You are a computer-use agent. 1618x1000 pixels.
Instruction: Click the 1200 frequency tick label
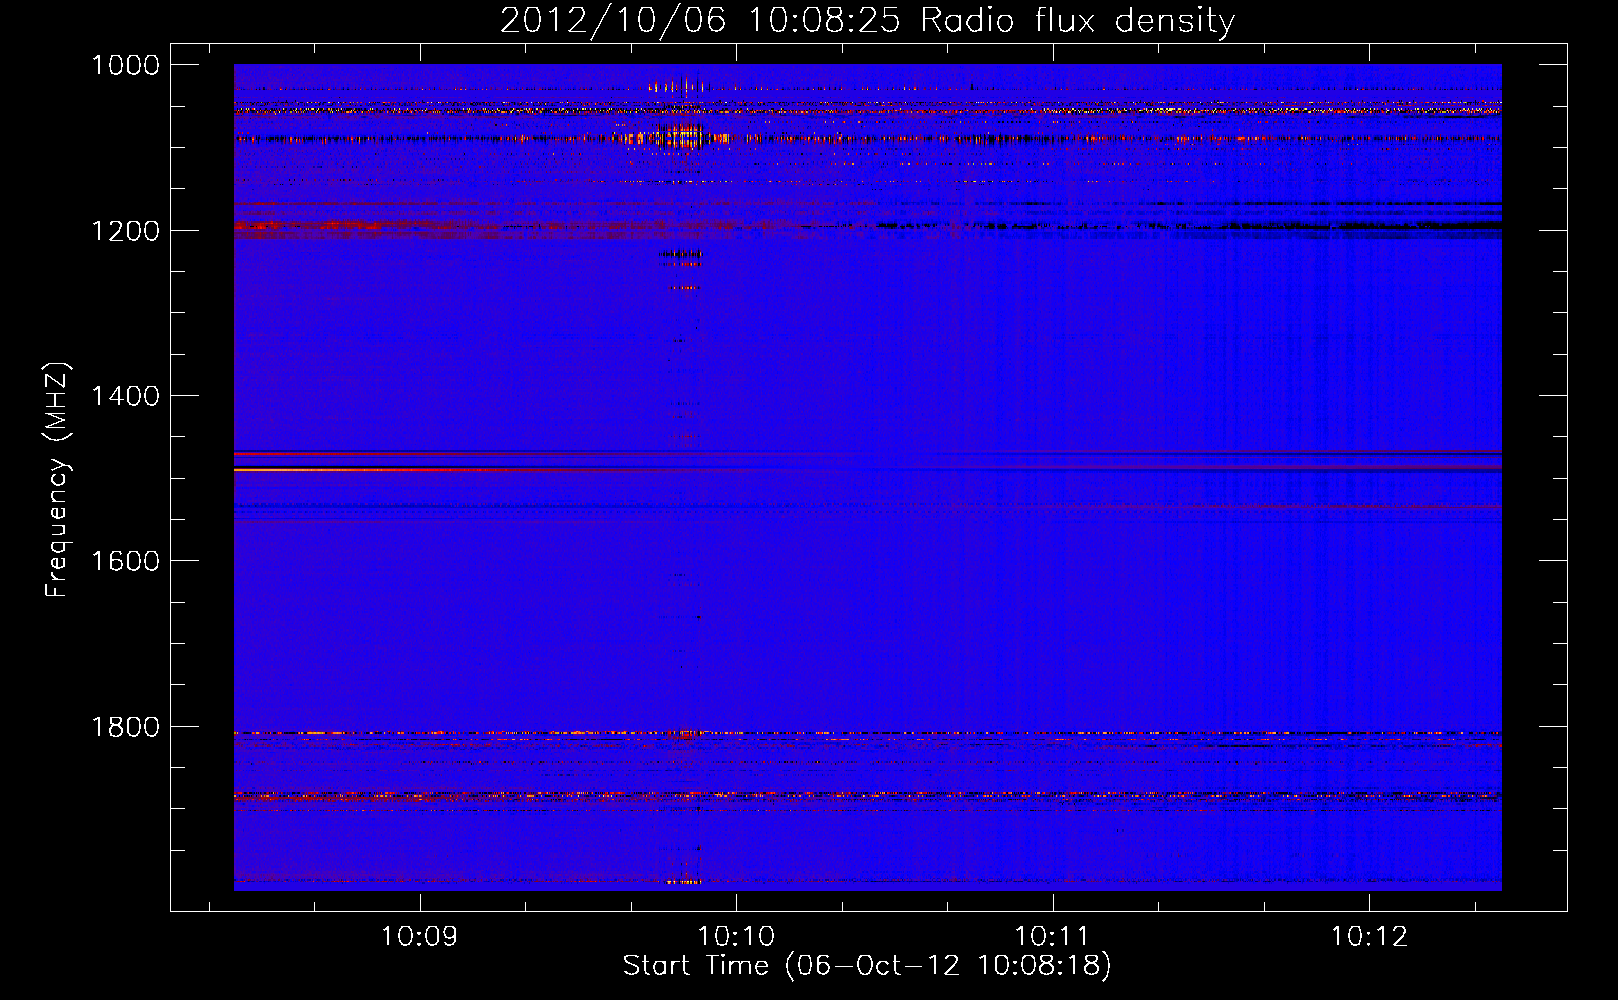[x=125, y=231]
